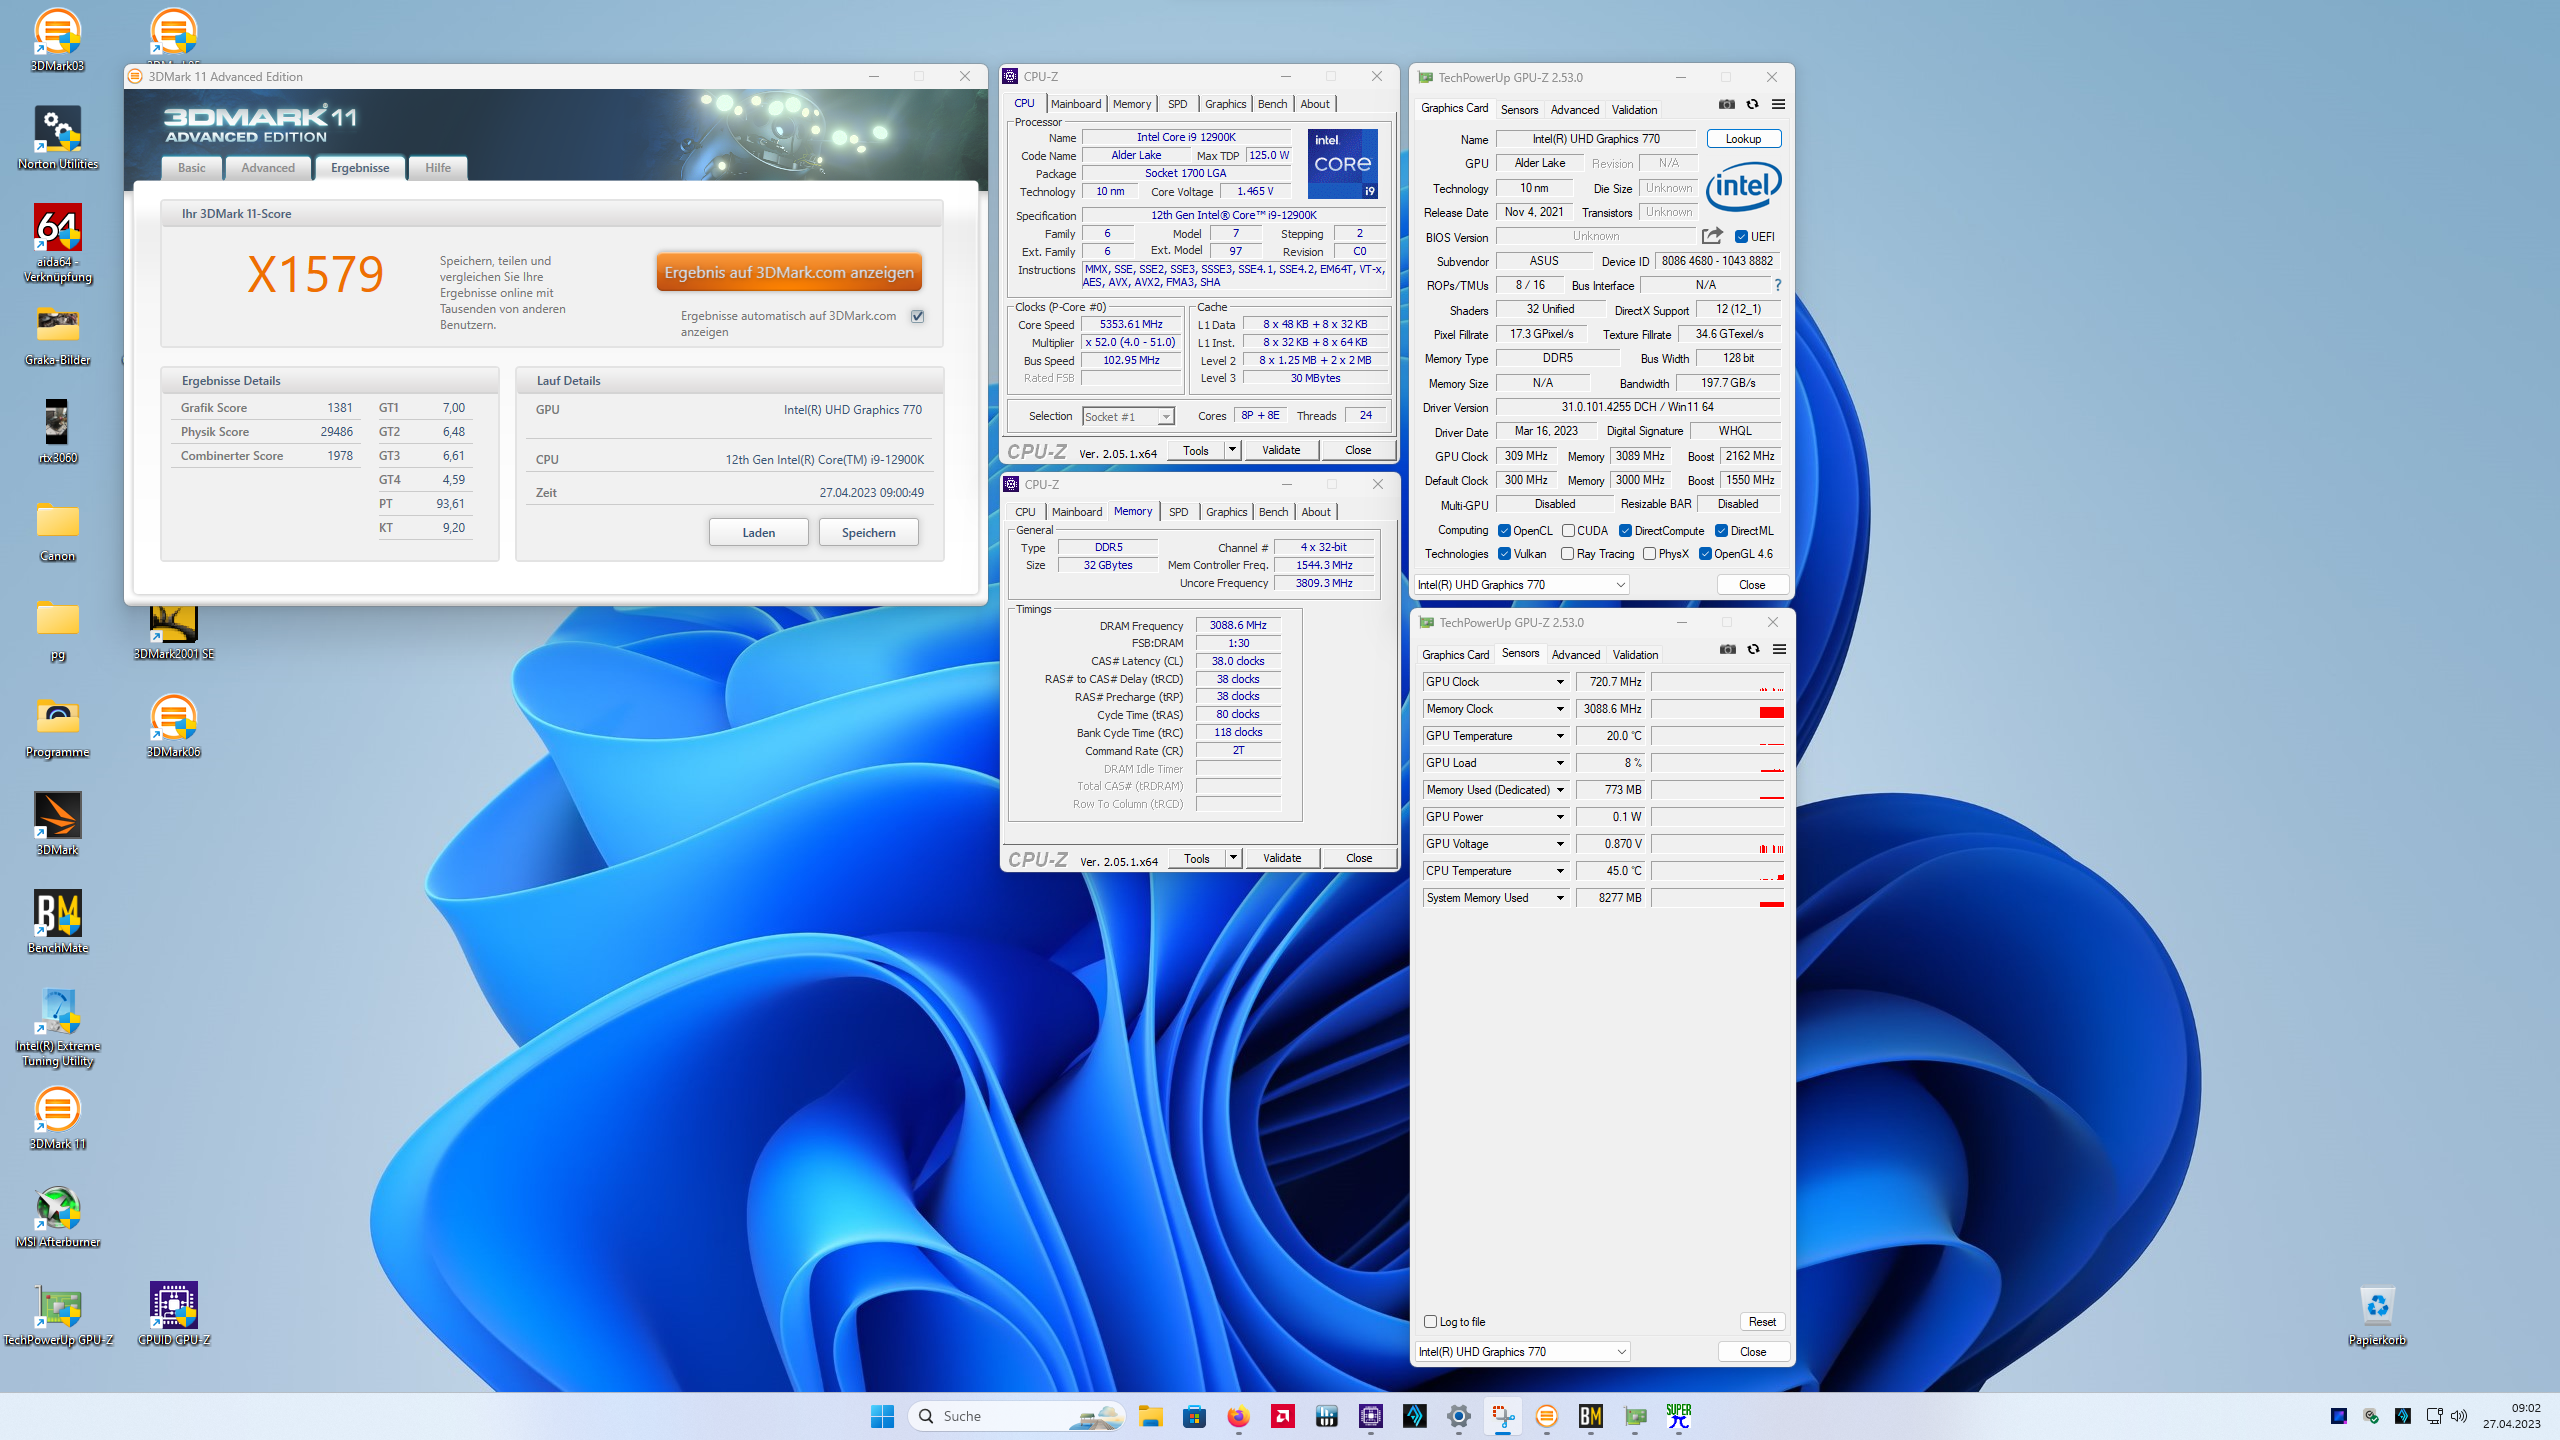Toggle the UEFI checkbox in GPU-Z

1741,237
